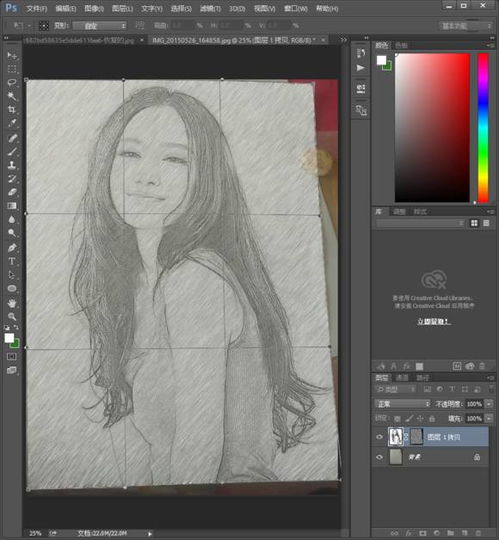Screen dimensions: 499x540
Task: Select the Magic Wand tool
Action: click(12, 96)
